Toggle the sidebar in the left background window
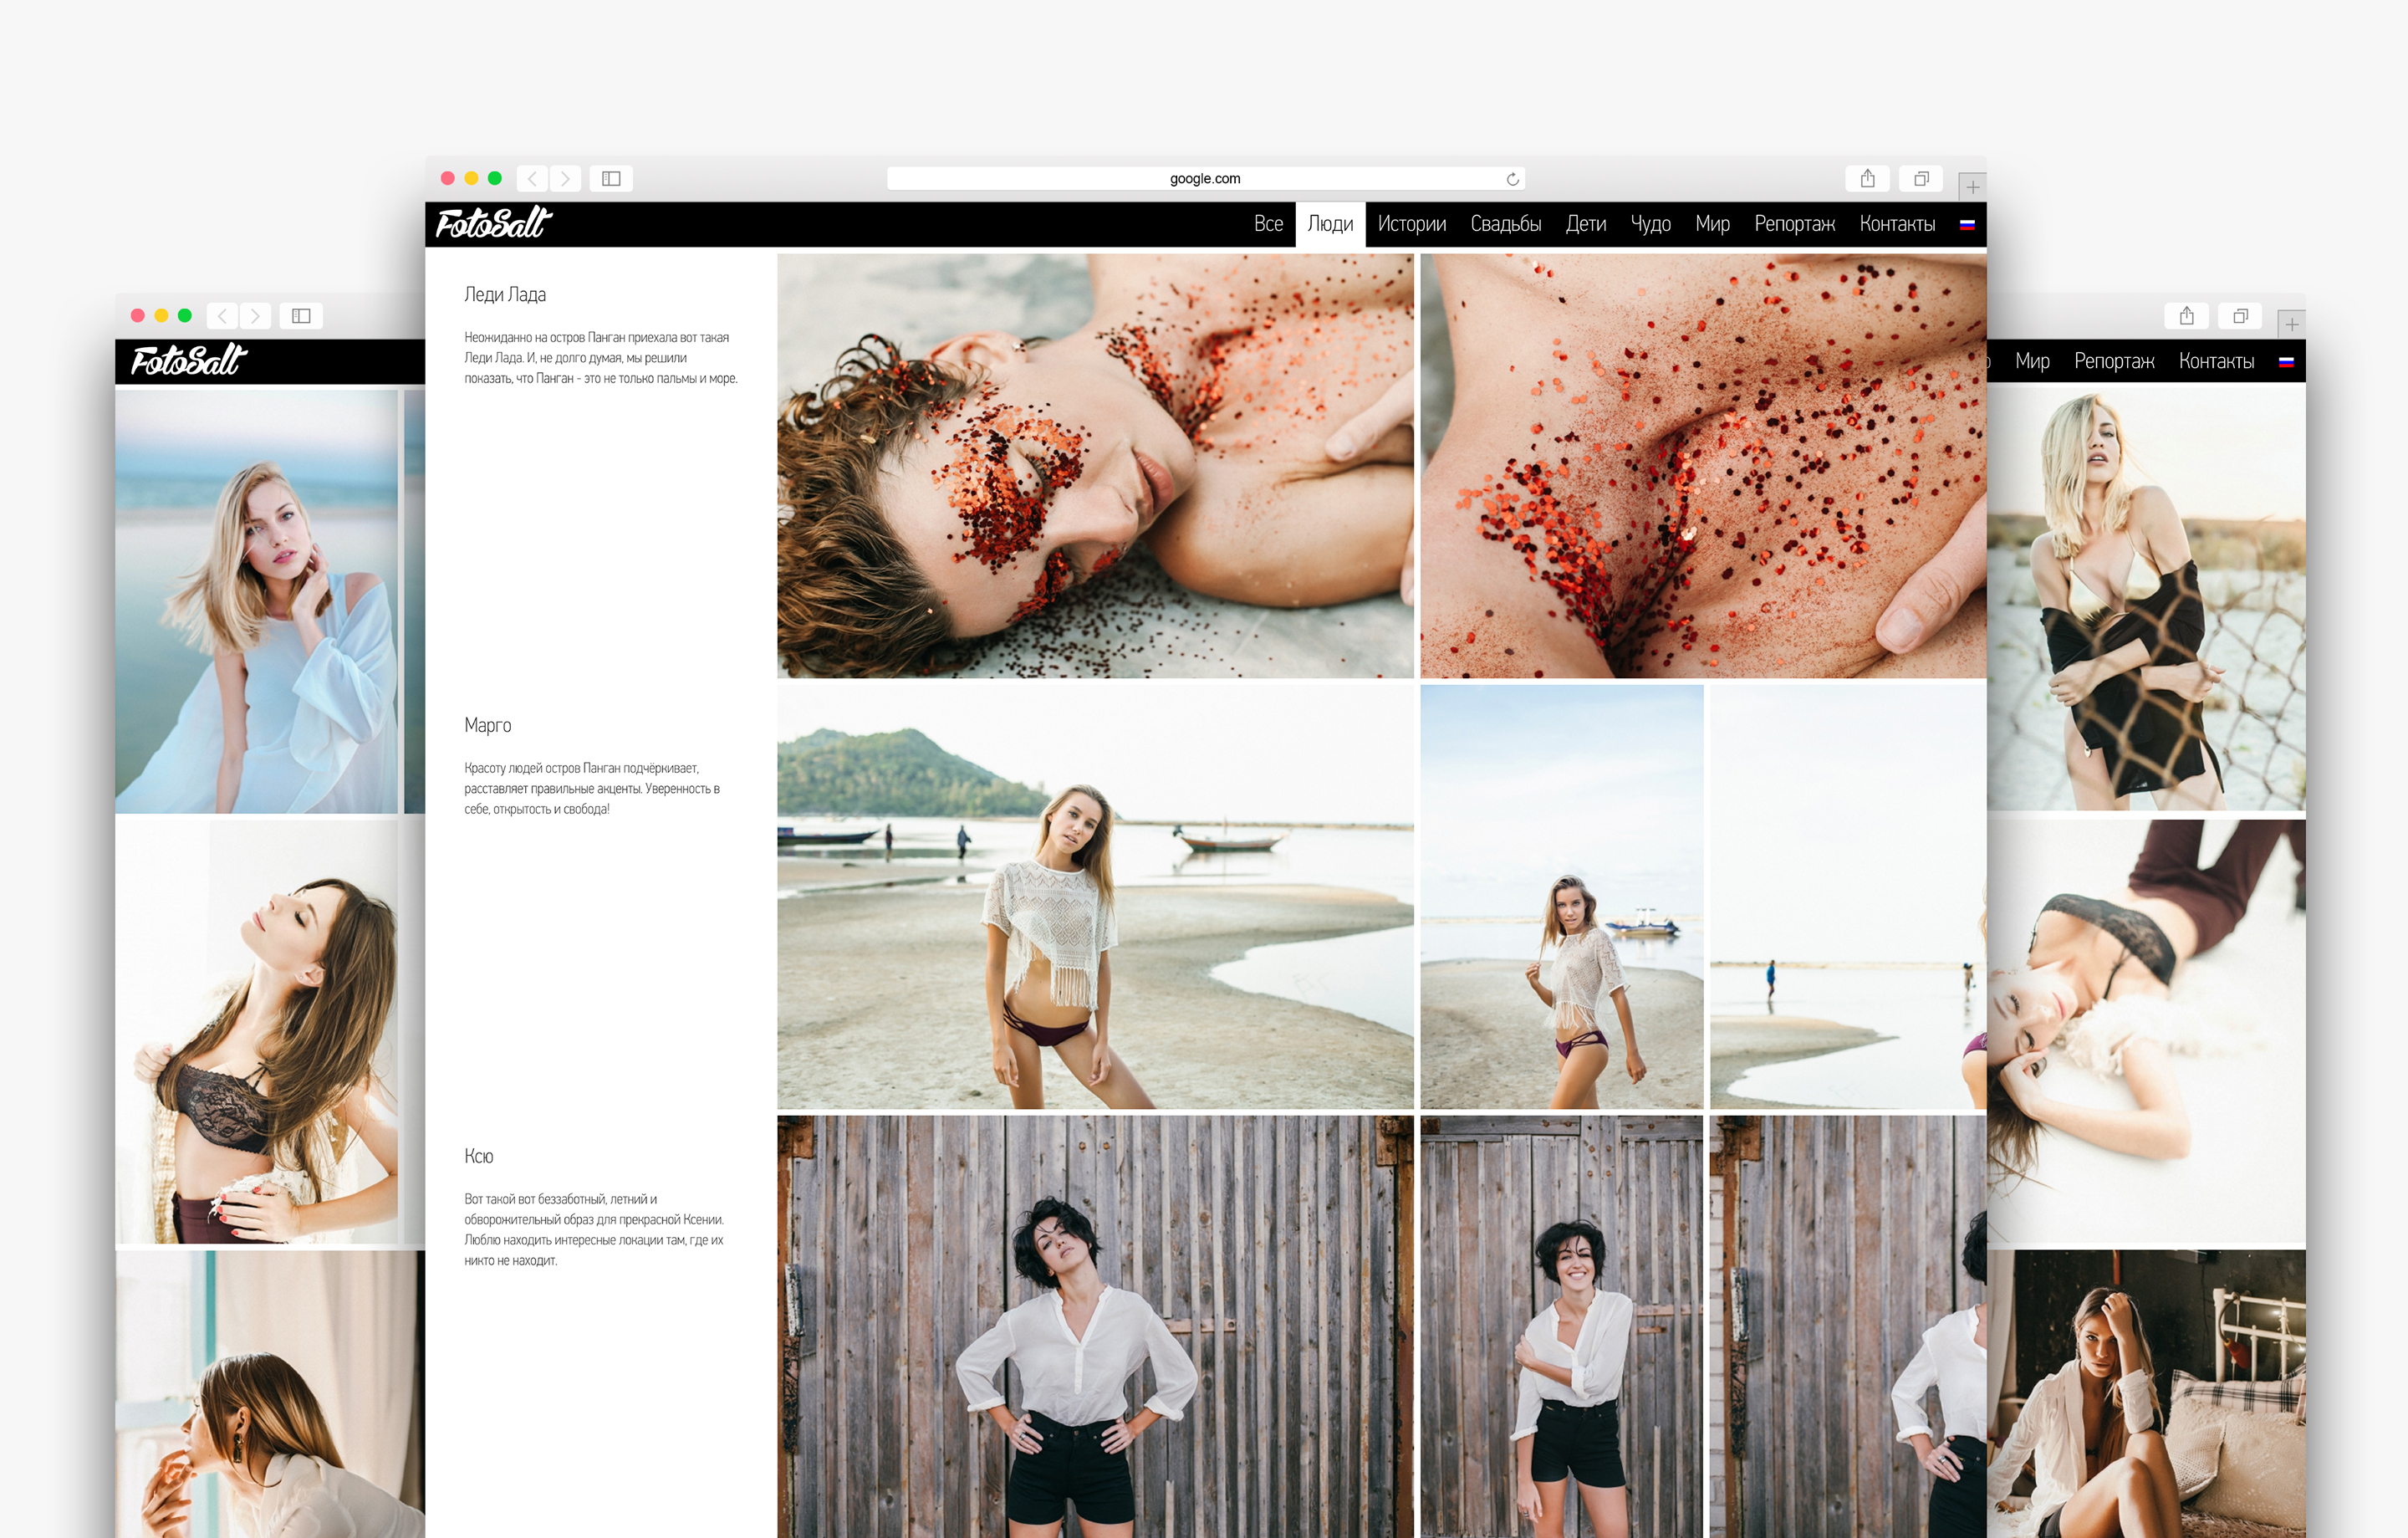 tap(301, 316)
